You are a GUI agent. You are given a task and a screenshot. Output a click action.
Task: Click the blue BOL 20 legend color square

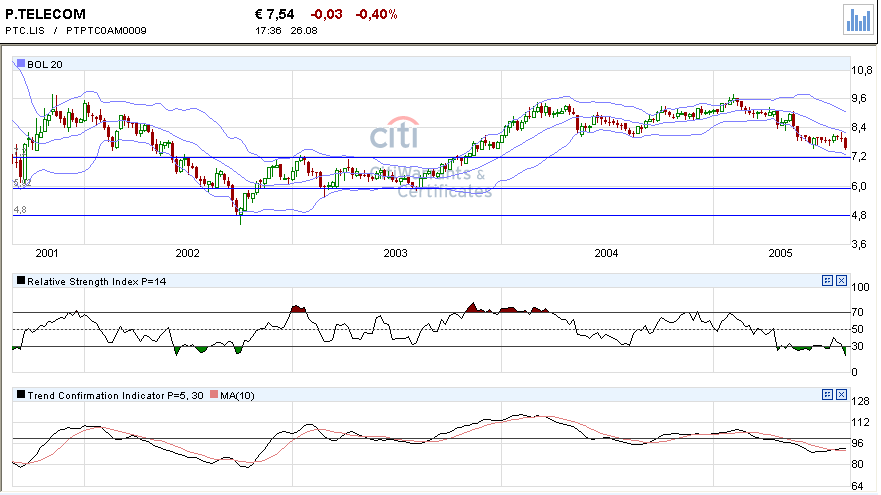click(21, 63)
